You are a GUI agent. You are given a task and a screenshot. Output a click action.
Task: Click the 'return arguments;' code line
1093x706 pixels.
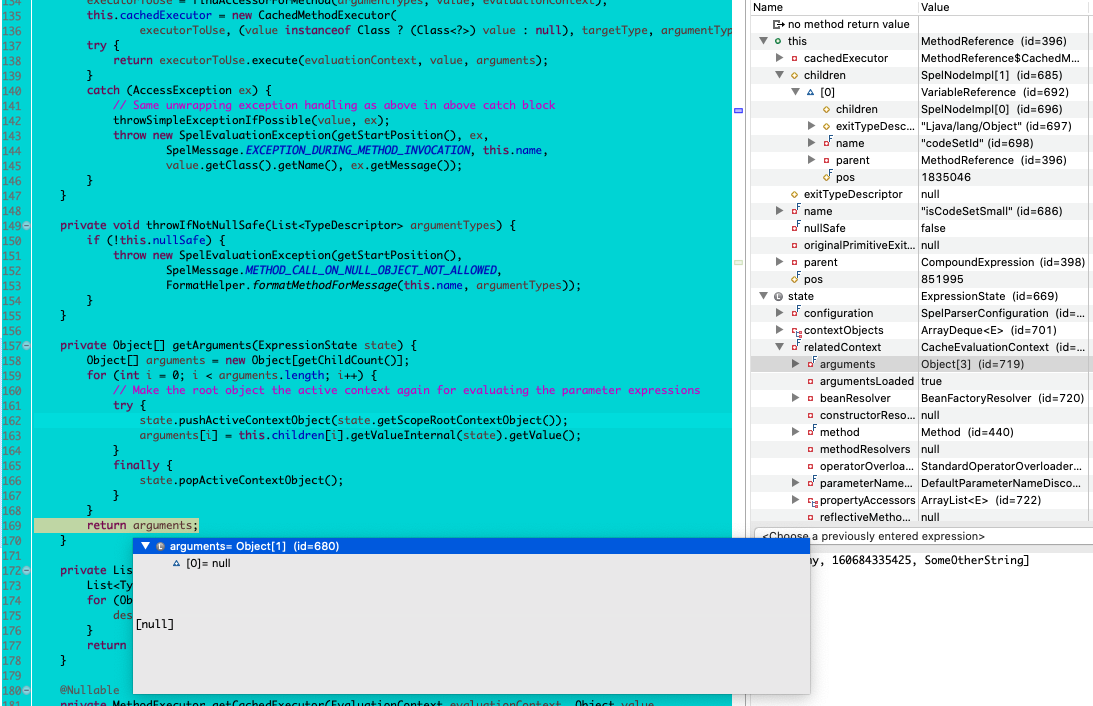pyautogui.click(x=143, y=525)
